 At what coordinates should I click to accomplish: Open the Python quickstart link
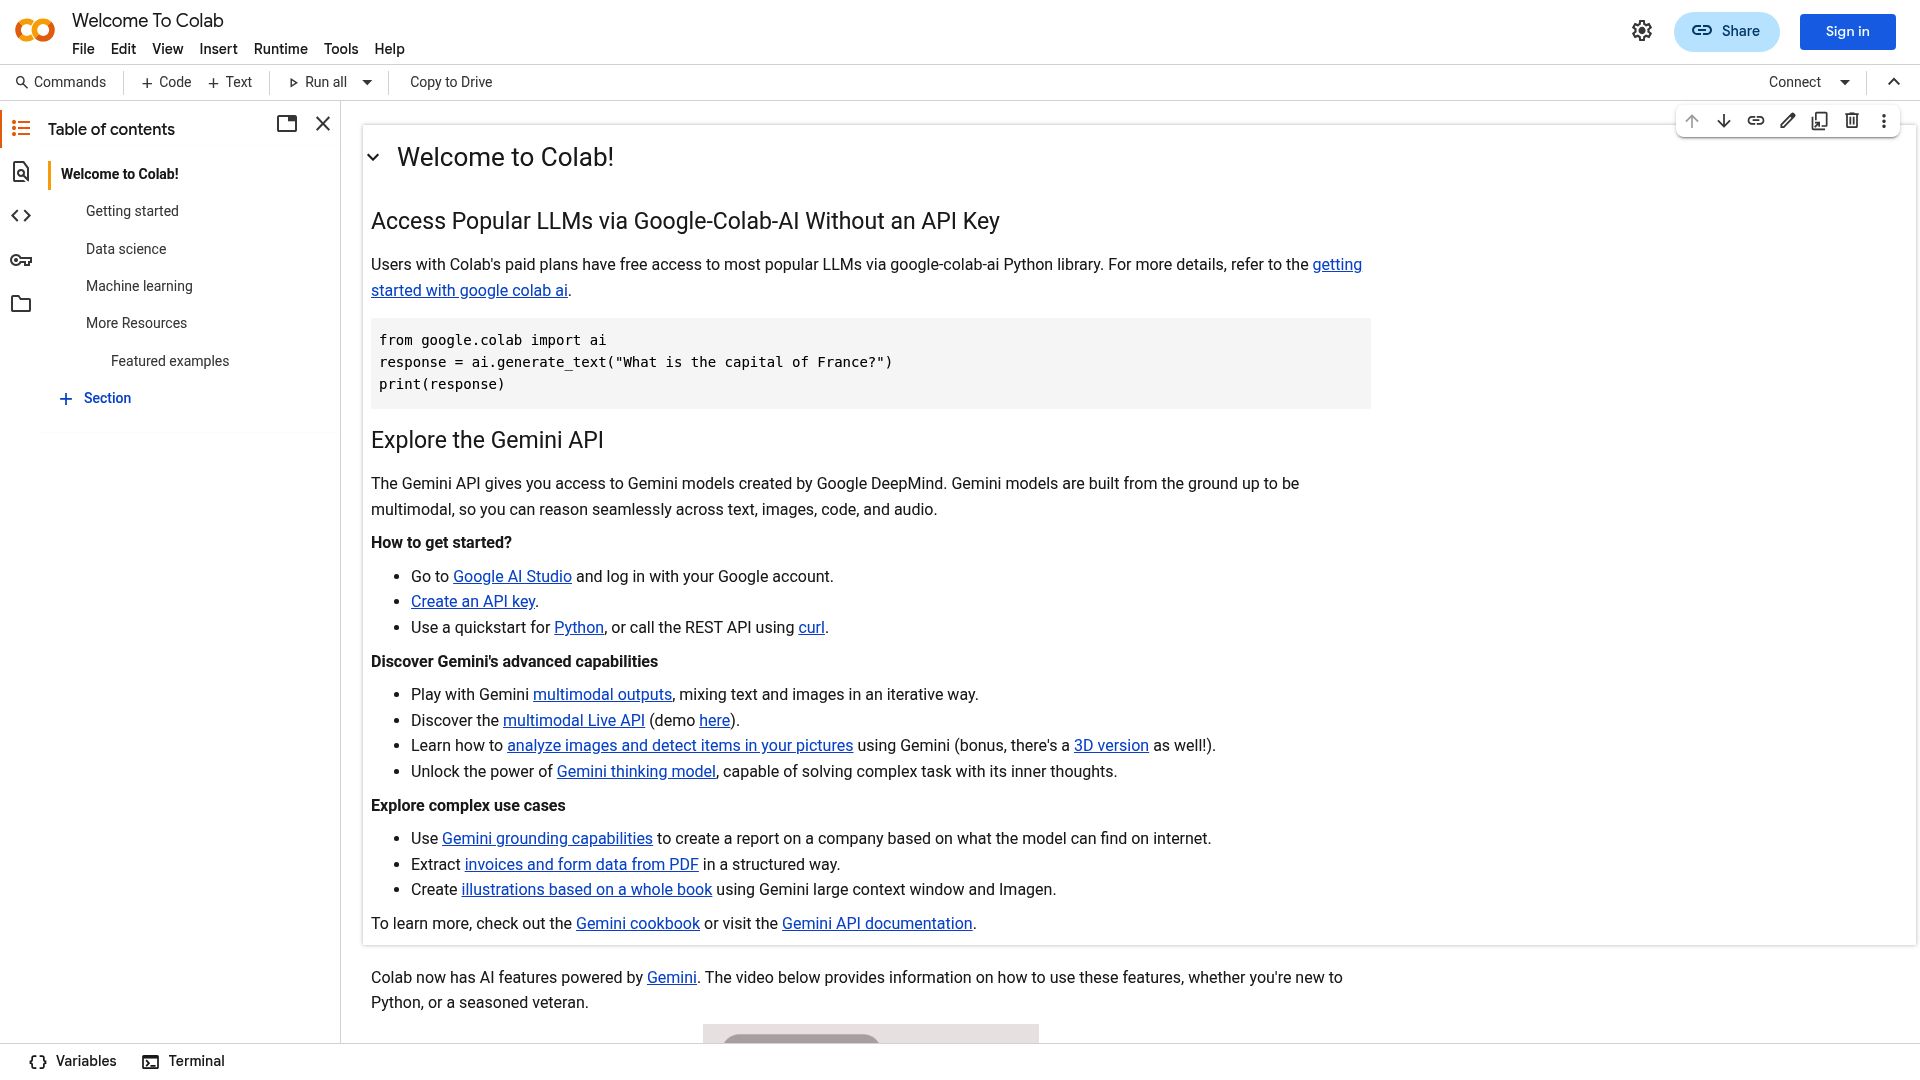coord(579,628)
